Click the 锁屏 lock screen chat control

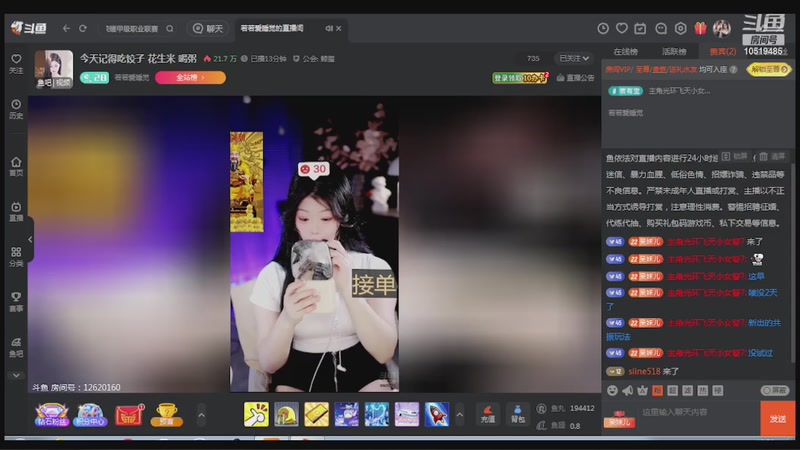coord(735,156)
